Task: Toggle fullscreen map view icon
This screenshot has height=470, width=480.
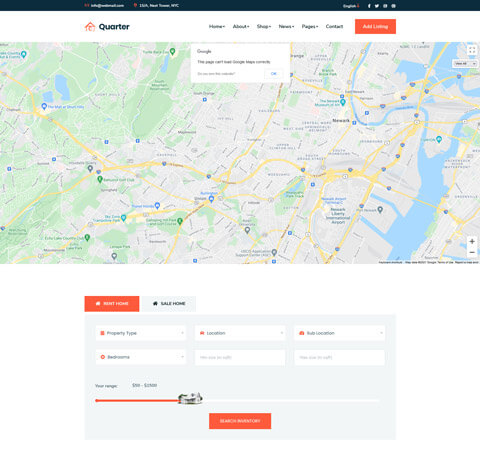Action: click(x=472, y=50)
